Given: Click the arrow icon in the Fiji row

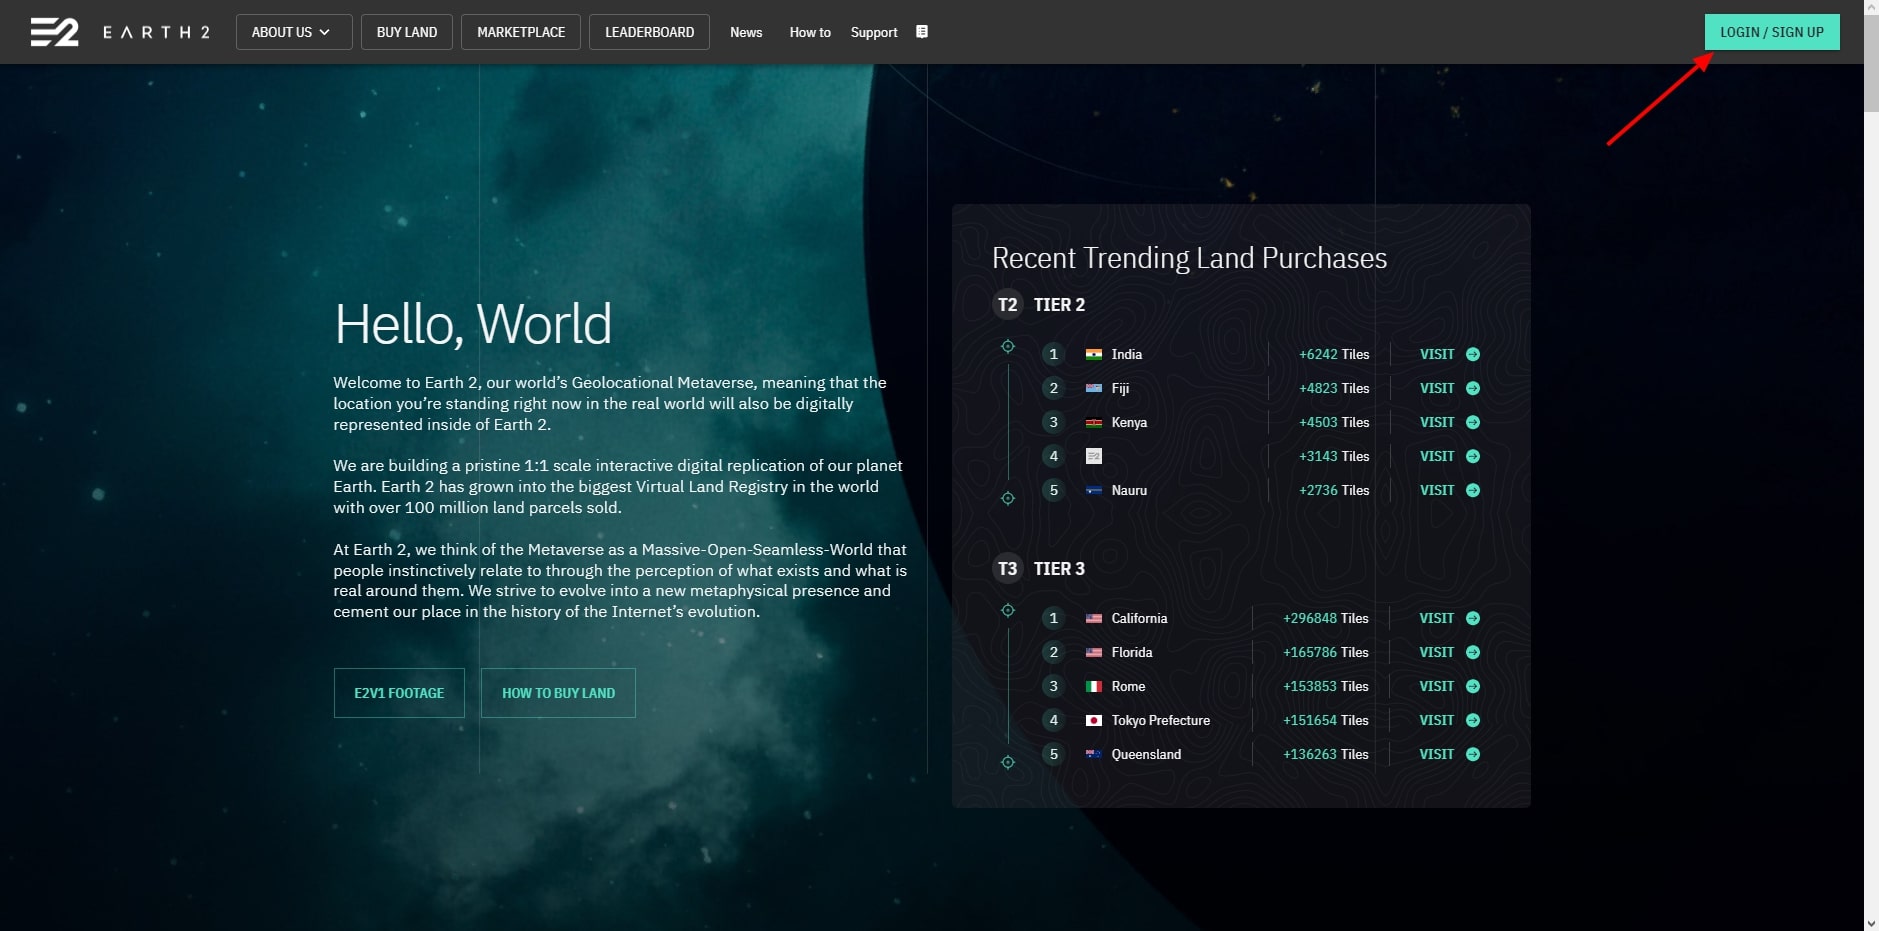Looking at the screenshot, I should (x=1472, y=388).
